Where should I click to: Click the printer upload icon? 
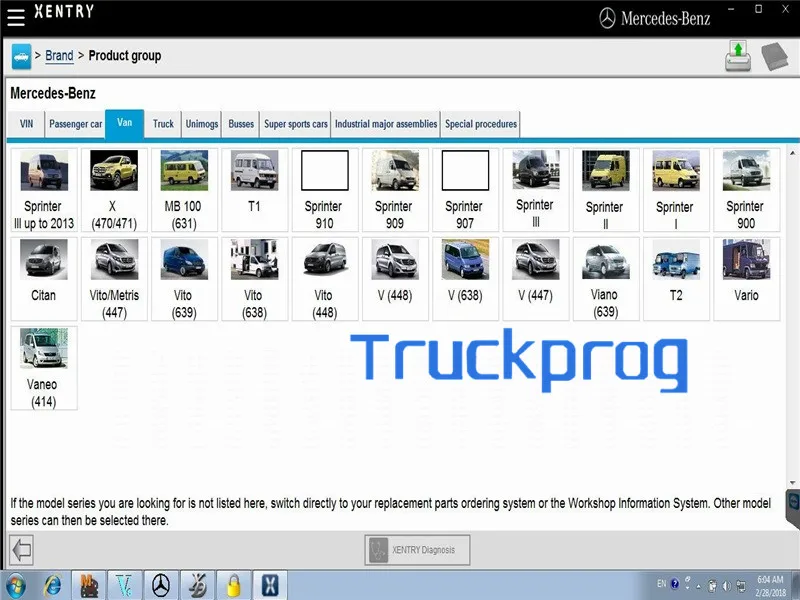click(x=738, y=56)
